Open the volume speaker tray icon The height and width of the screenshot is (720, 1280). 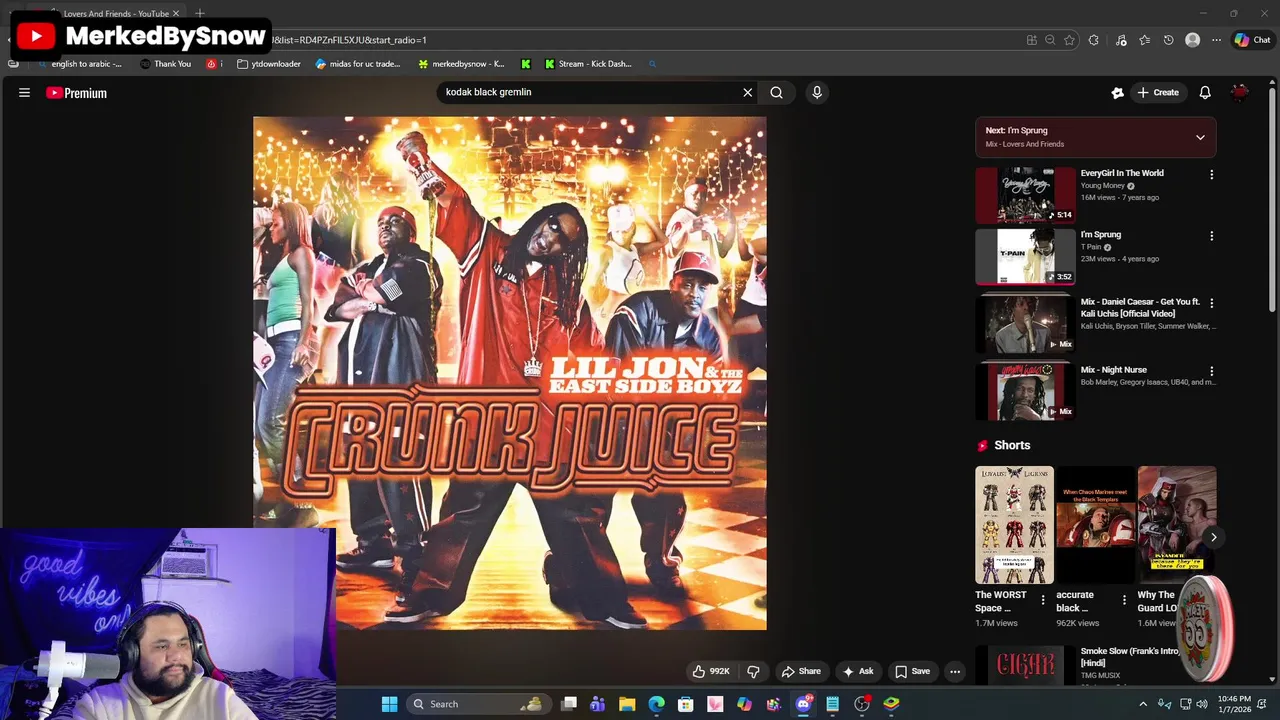pyautogui.click(x=1202, y=704)
